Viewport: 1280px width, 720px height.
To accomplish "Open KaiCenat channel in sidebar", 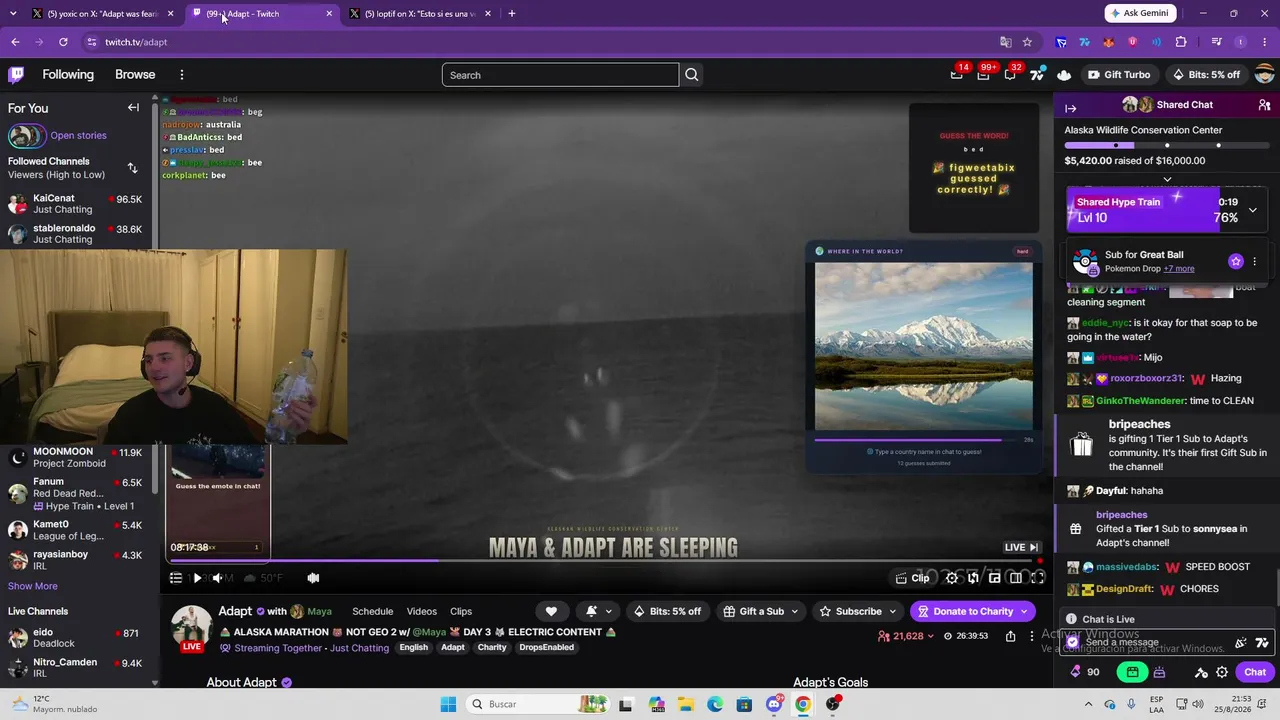I will (x=75, y=204).
